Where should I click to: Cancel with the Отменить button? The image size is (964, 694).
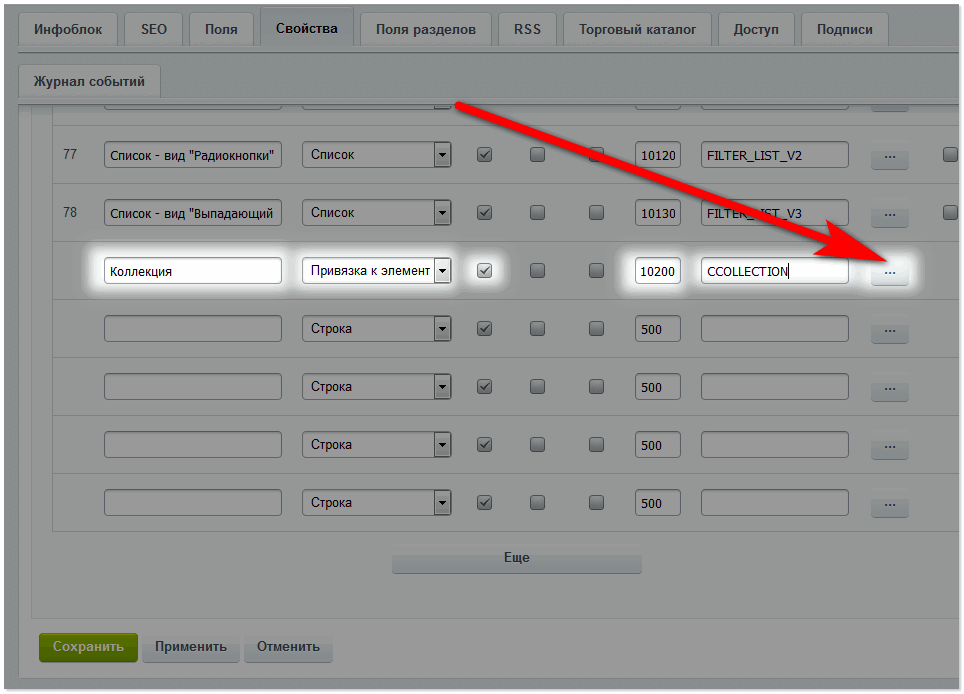pos(288,647)
